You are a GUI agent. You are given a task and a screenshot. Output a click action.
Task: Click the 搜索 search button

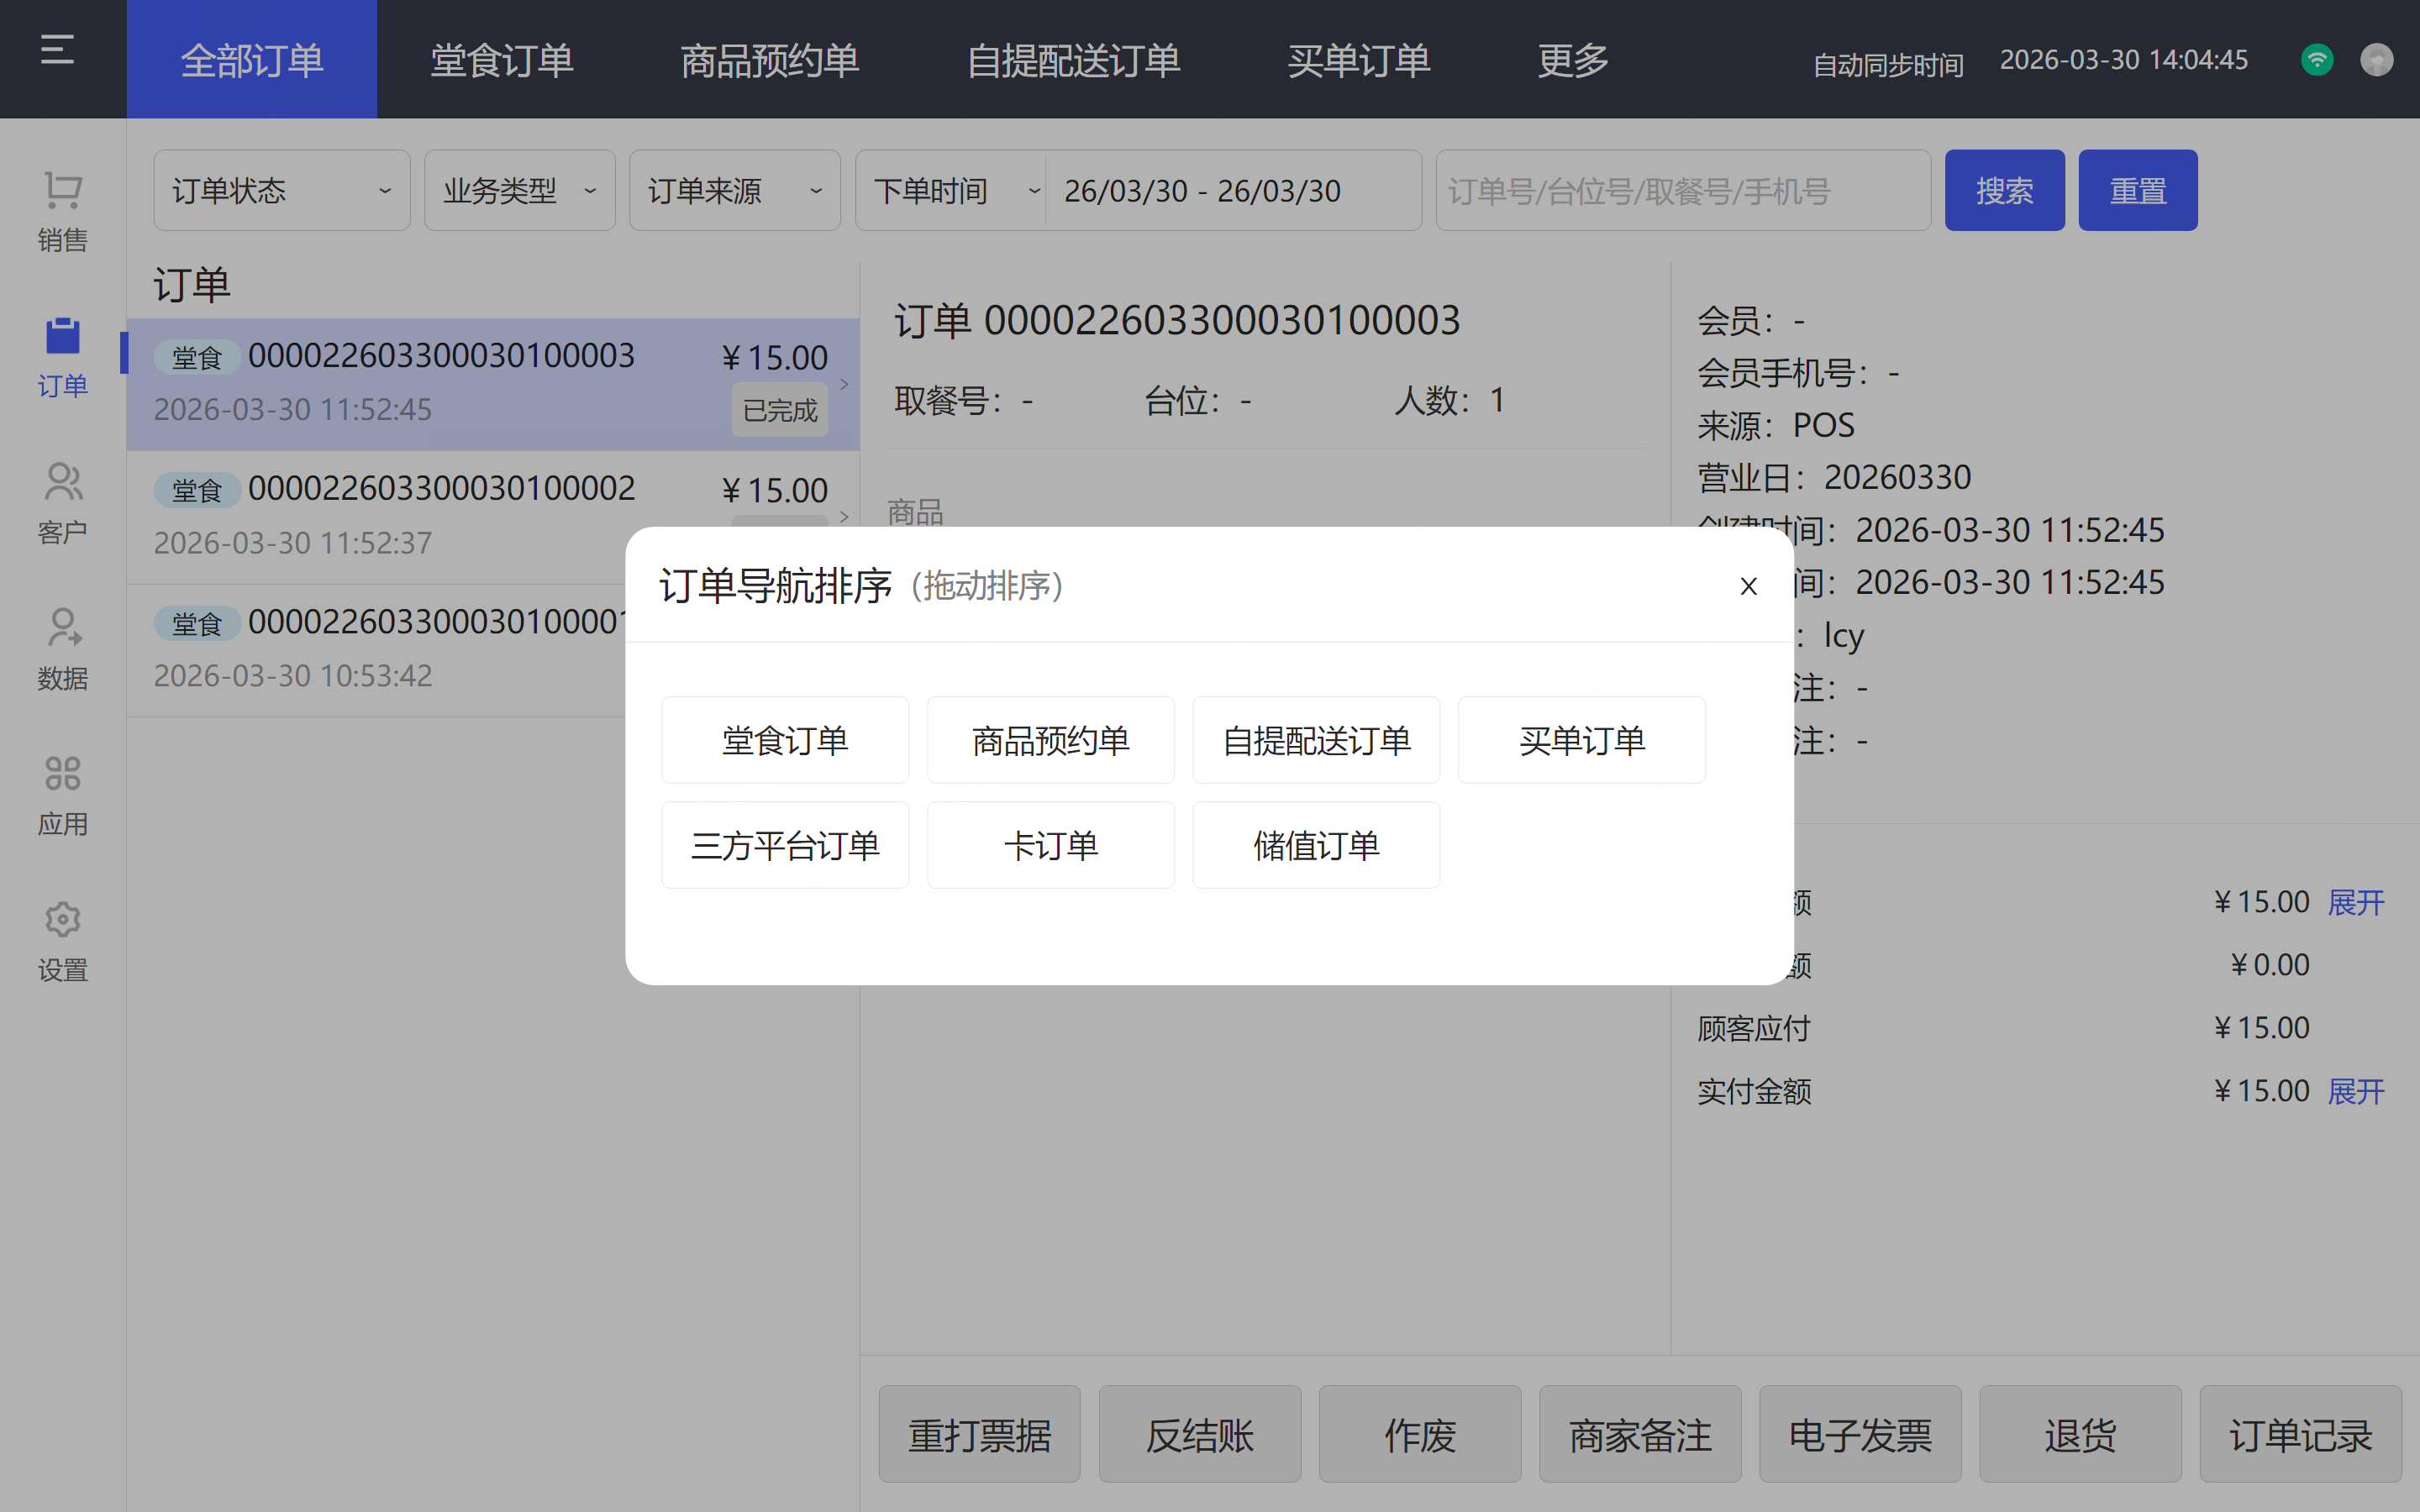(x=2004, y=191)
